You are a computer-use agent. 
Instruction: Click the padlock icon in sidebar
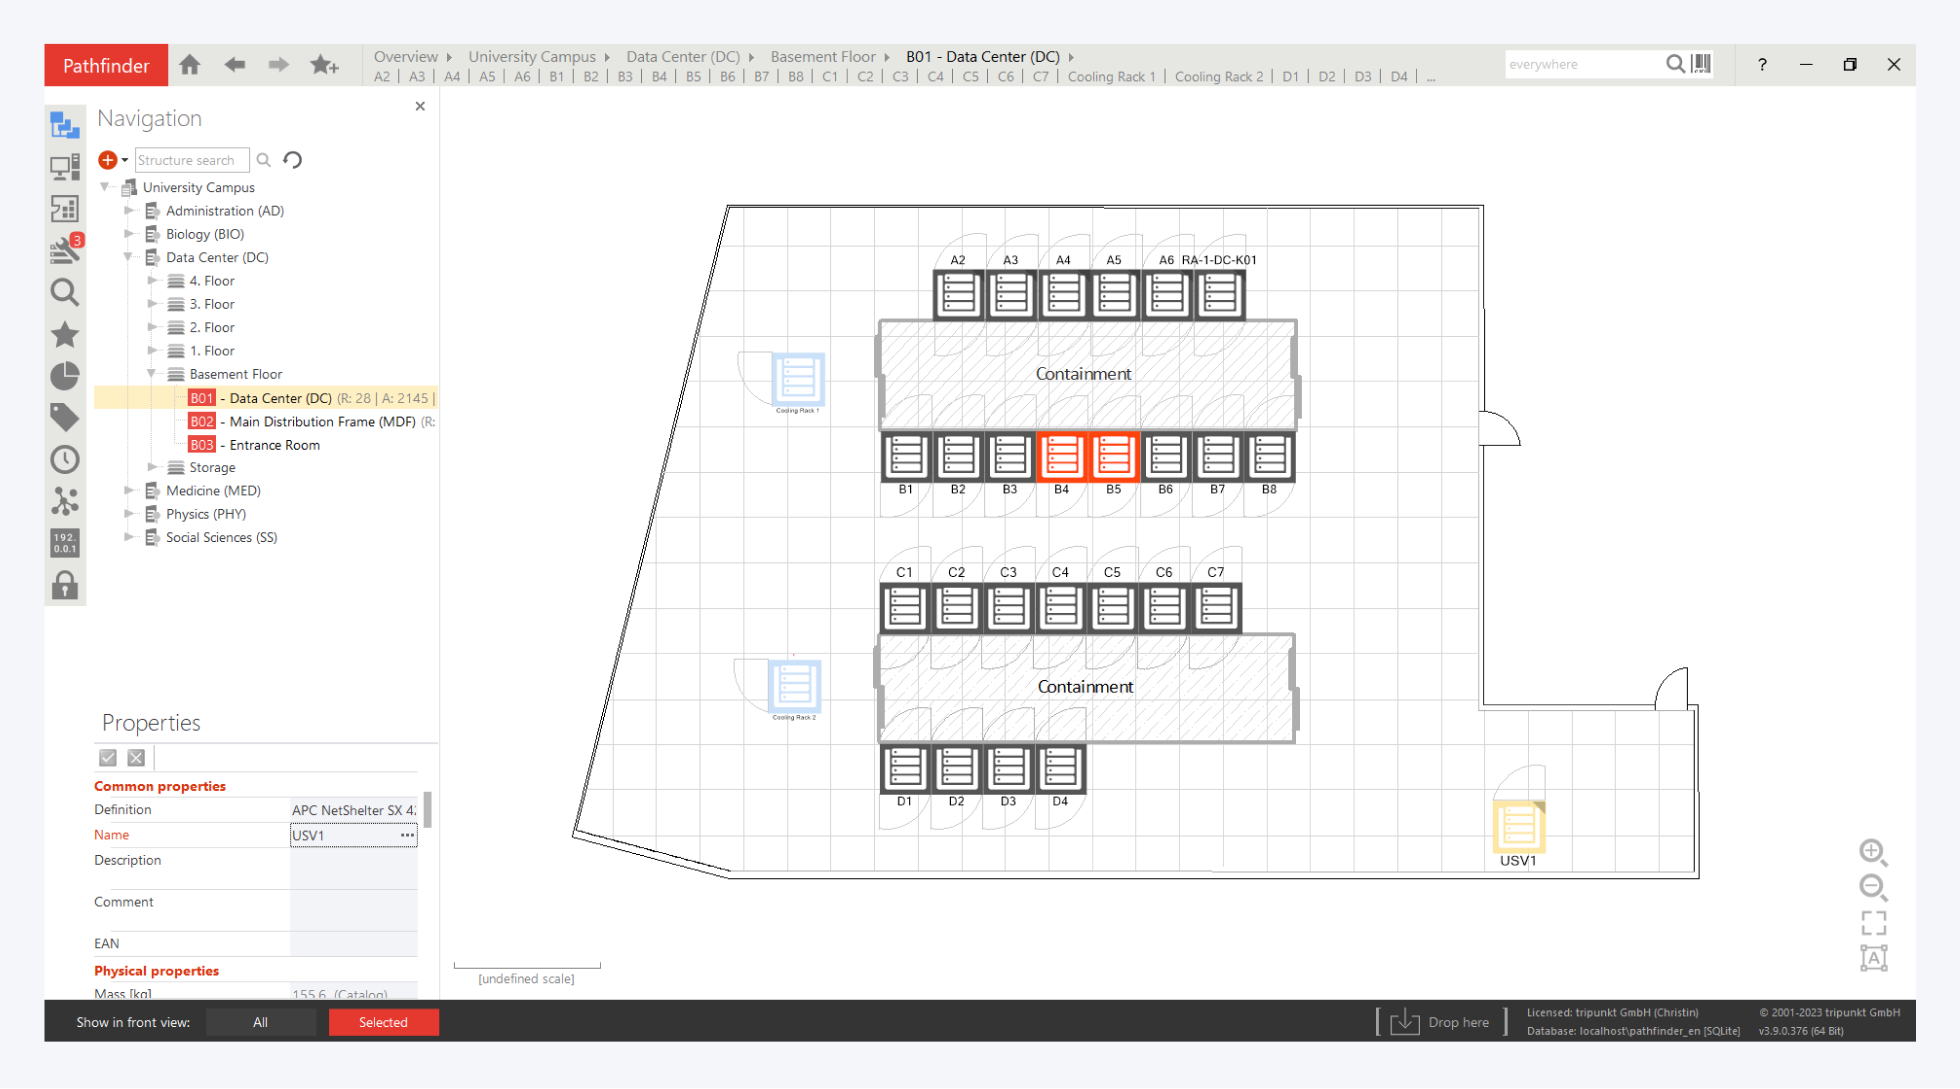click(x=65, y=585)
